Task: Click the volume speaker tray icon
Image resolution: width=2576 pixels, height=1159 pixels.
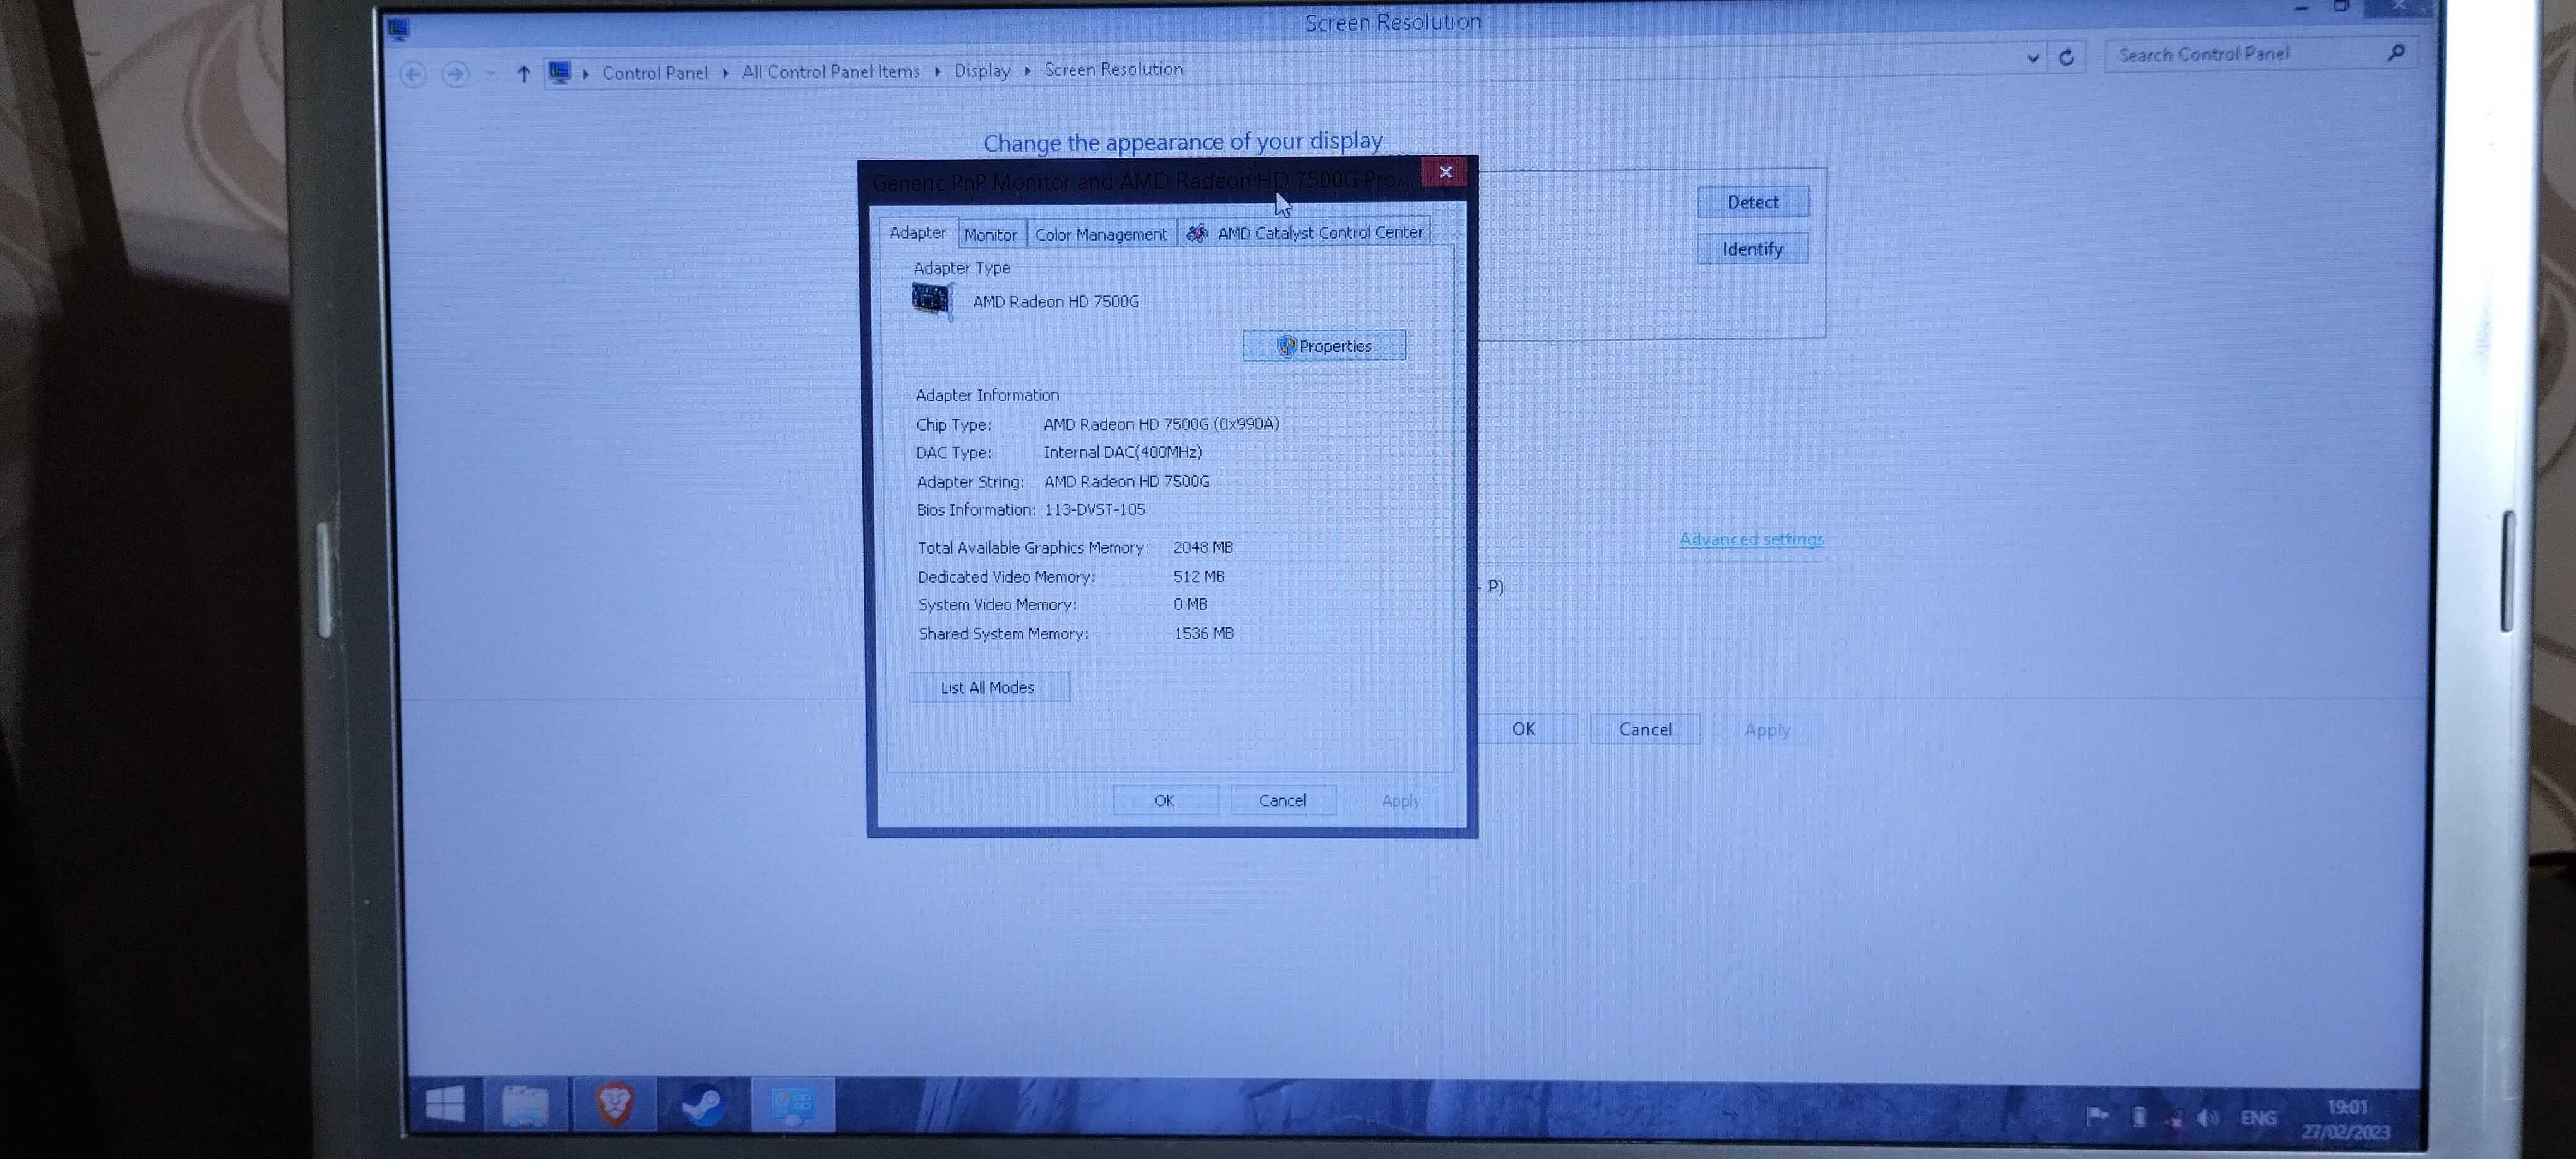Action: coord(2208,1118)
